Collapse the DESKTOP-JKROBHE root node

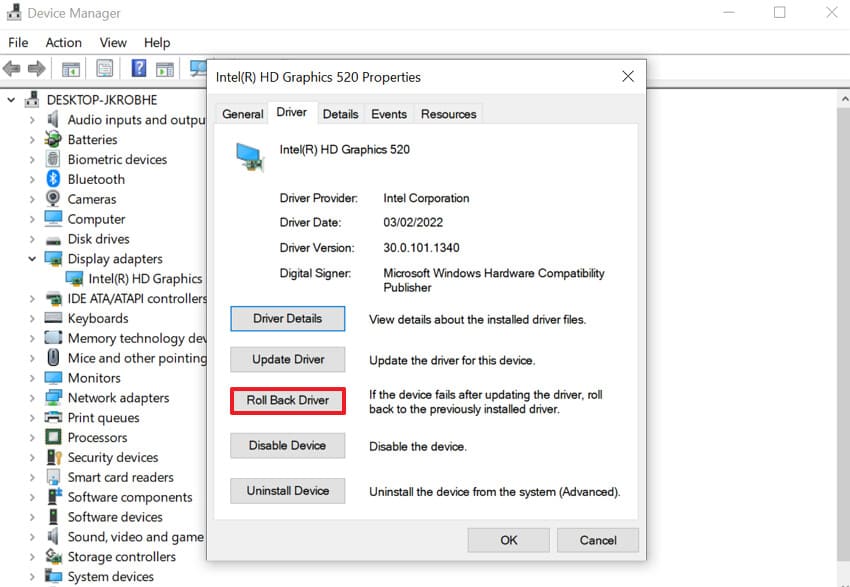click(11, 100)
